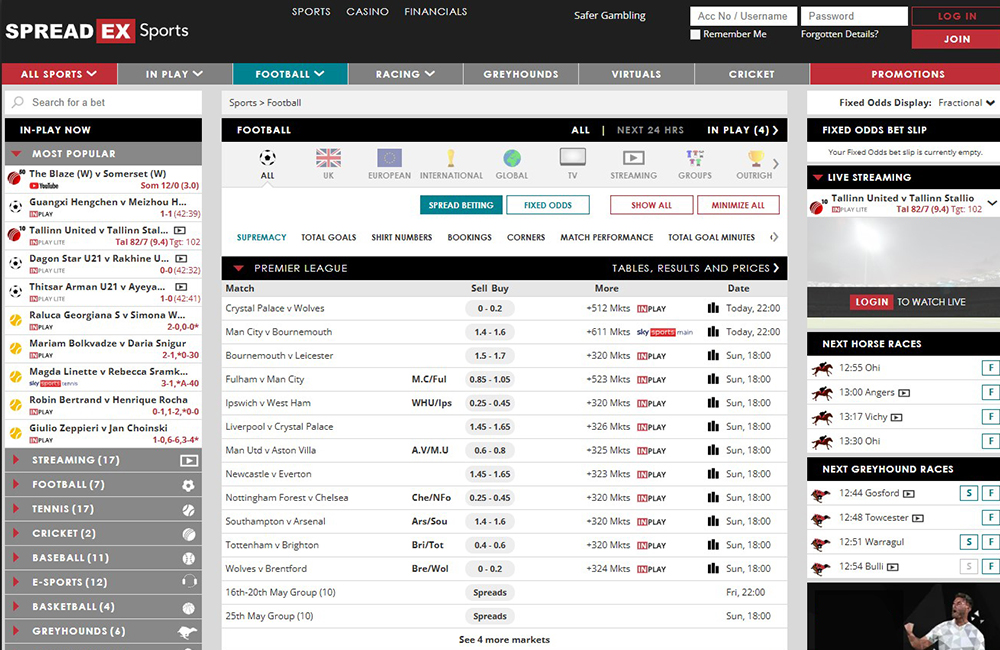Click the Show All button
Screen dimensions: 1000x650
[651, 205]
